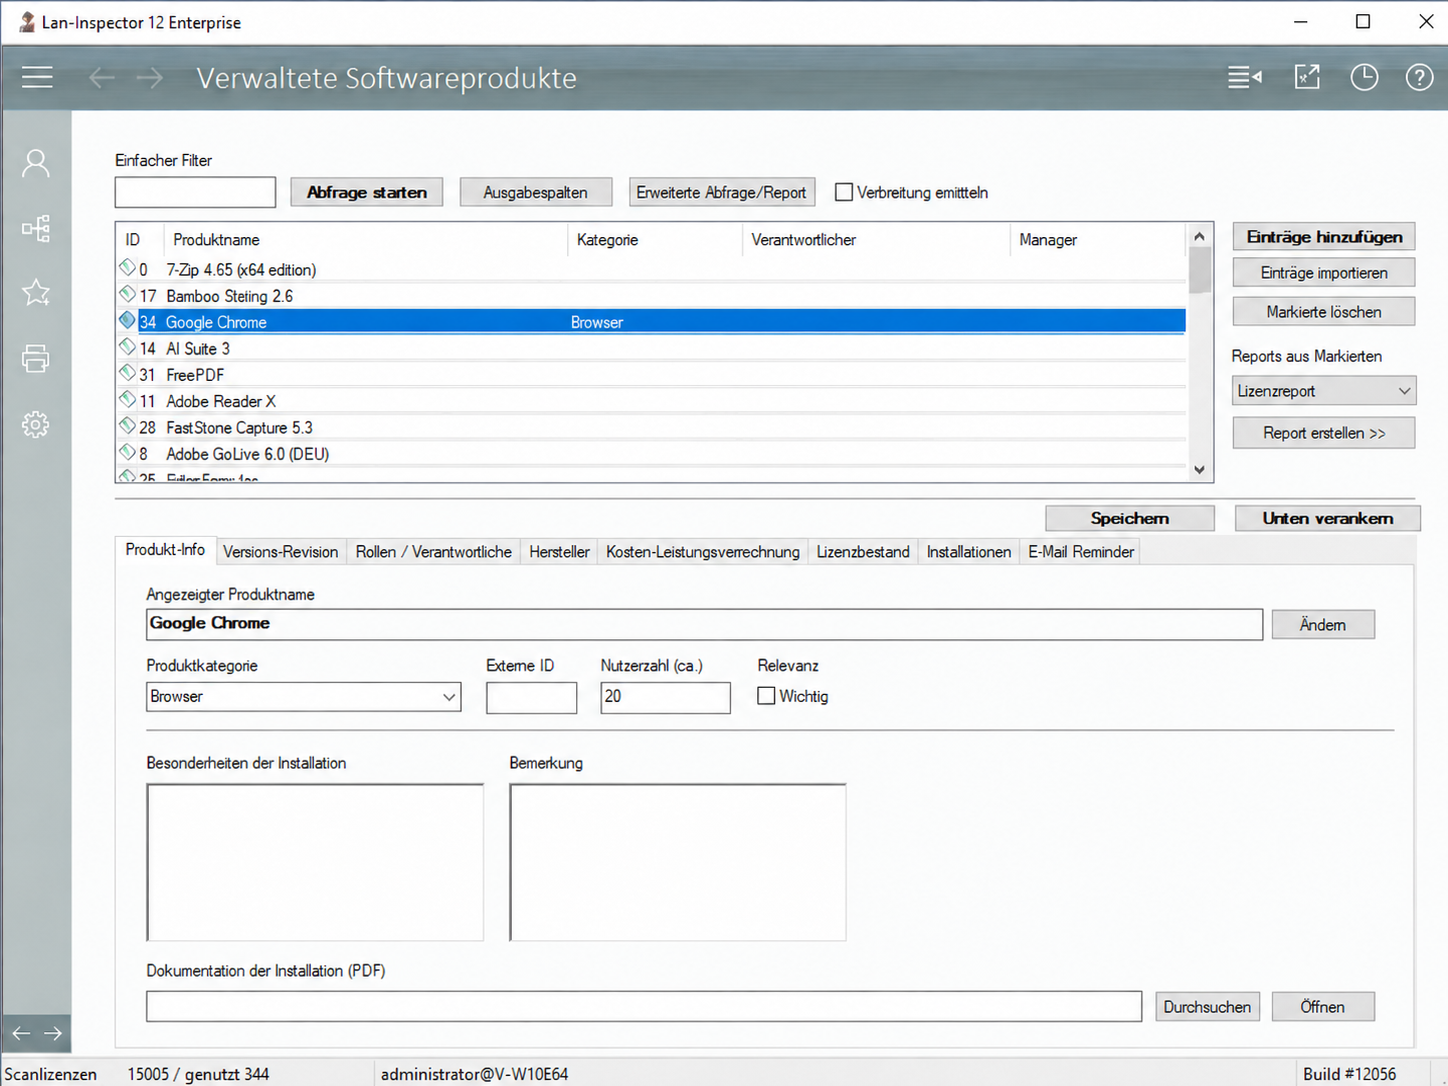Click tag icon of Google Chrome row
This screenshot has width=1448, height=1086.
coord(127,320)
